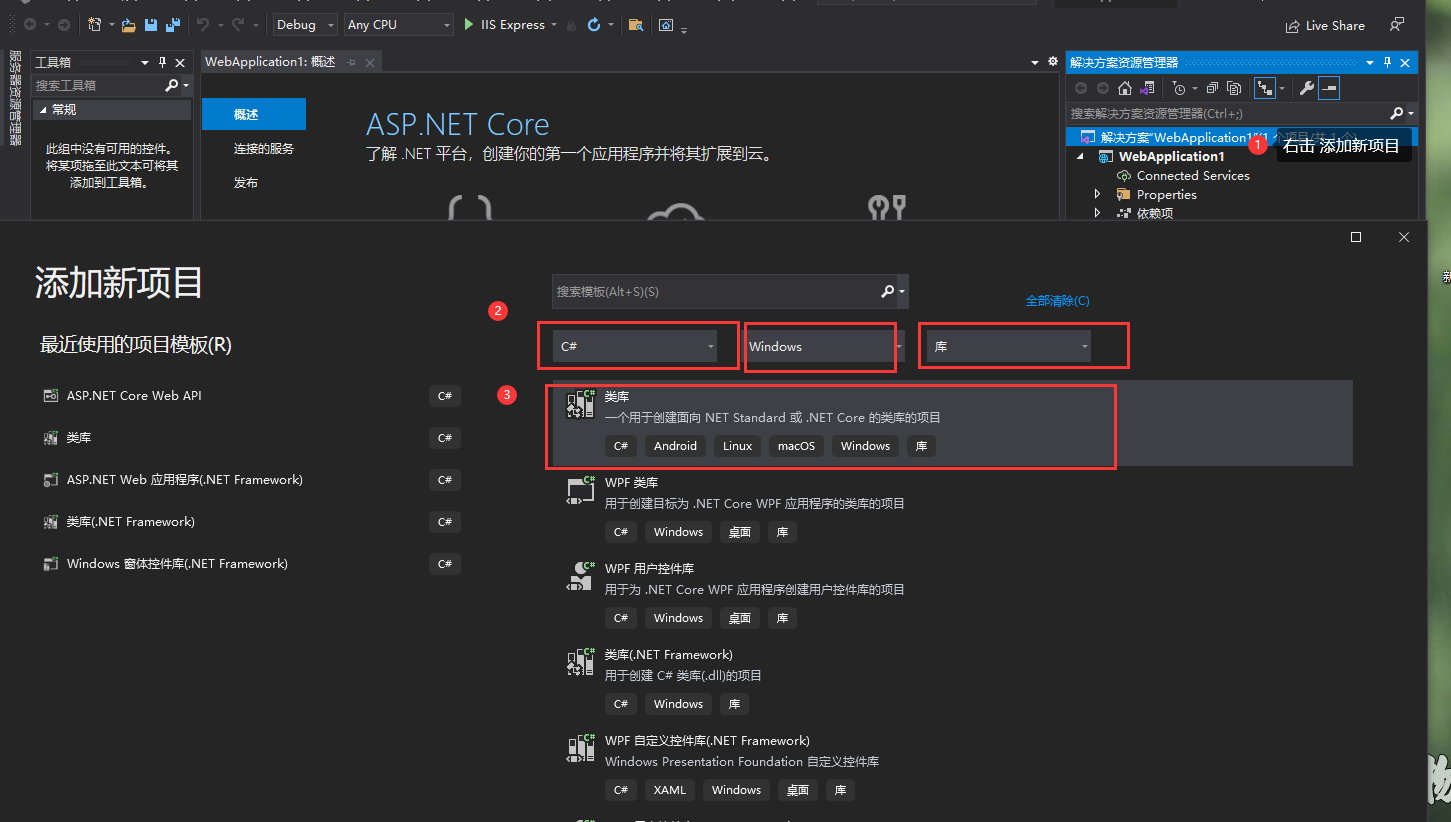
Task: Select recent template ASP.NET Core Web API
Action: 251,396
